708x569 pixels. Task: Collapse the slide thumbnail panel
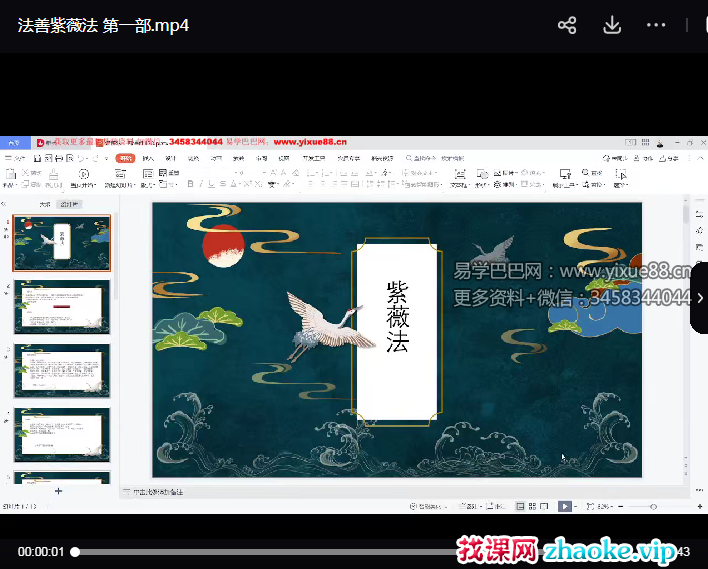(5, 203)
